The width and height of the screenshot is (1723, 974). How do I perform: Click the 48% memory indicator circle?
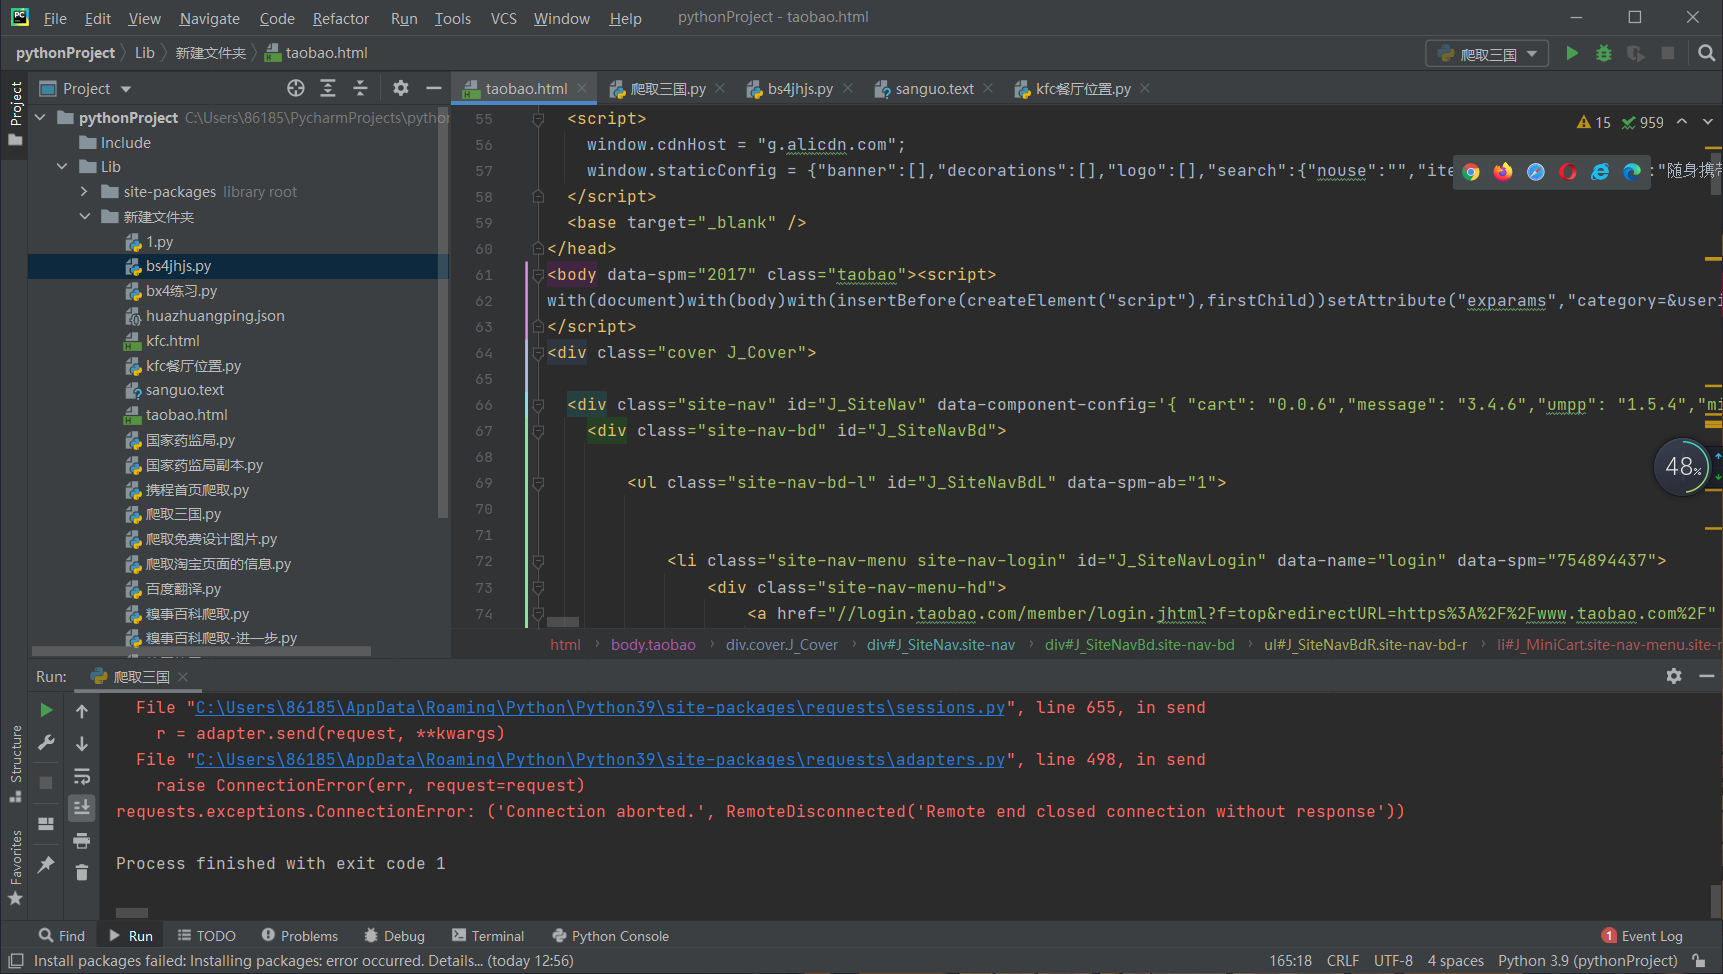click(x=1682, y=467)
